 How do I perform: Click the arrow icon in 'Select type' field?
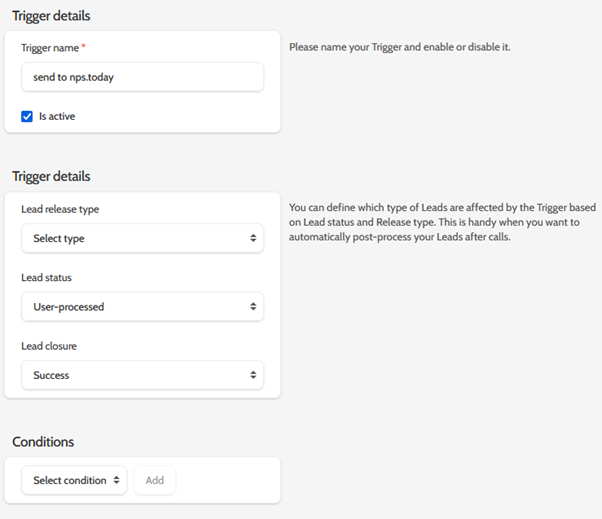[253, 238]
